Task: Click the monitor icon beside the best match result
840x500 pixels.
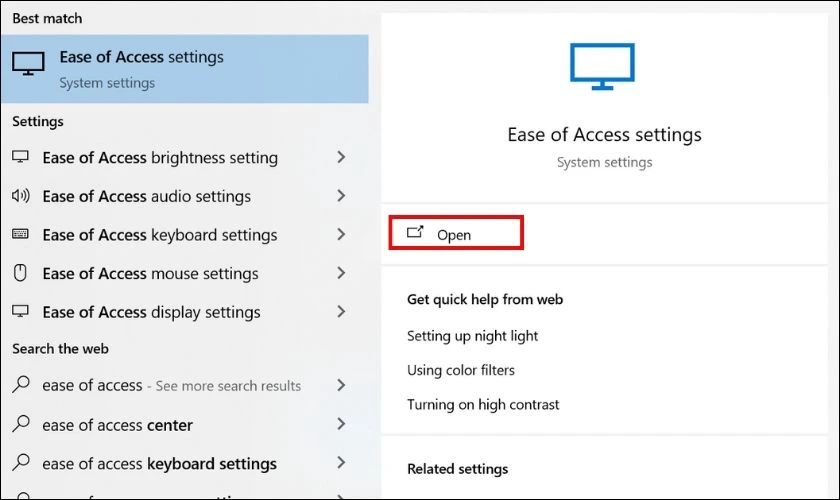Action: tap(28, 64)
